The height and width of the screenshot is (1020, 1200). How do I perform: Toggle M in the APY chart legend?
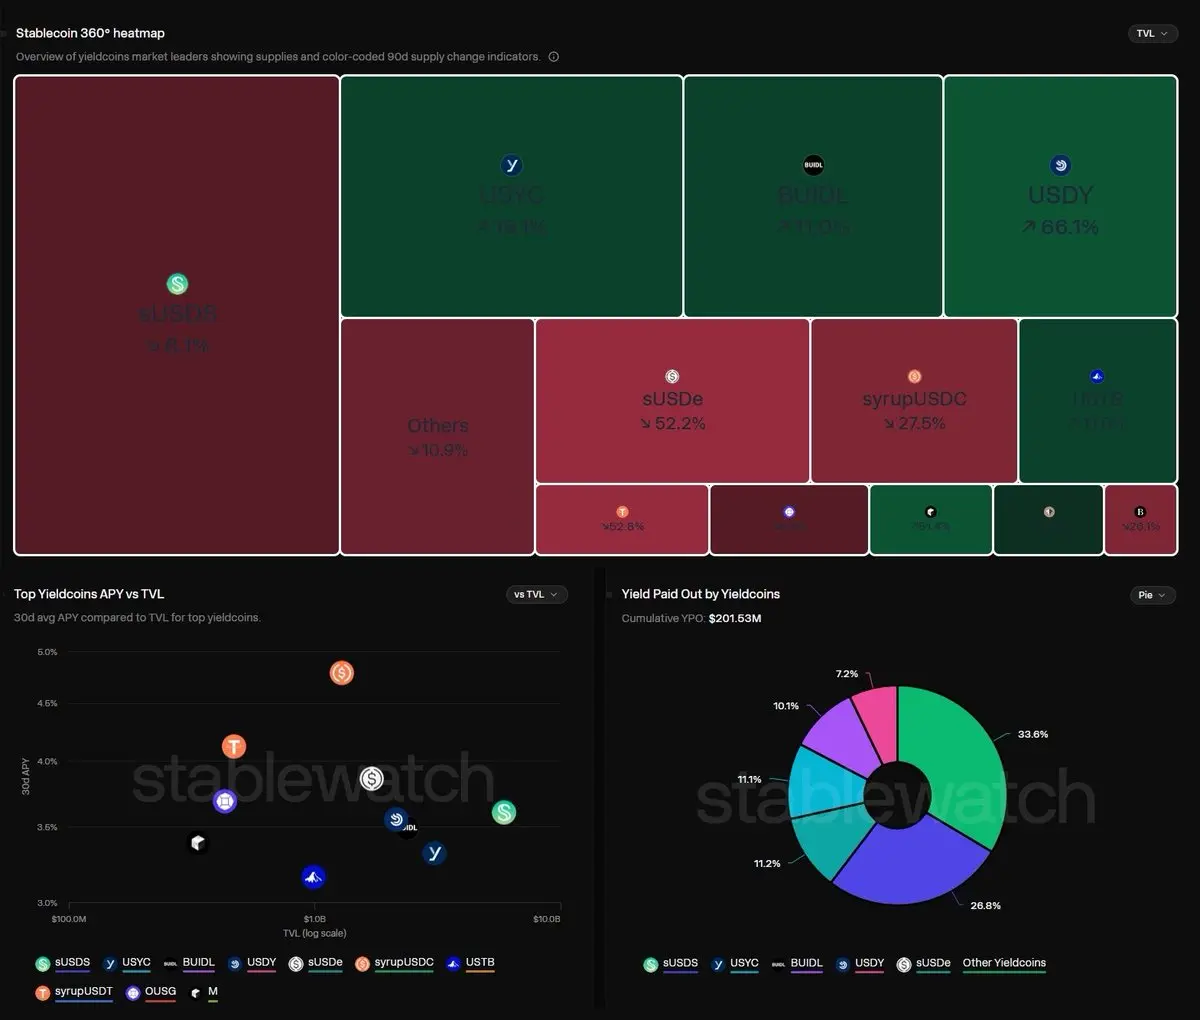(203, 993)
